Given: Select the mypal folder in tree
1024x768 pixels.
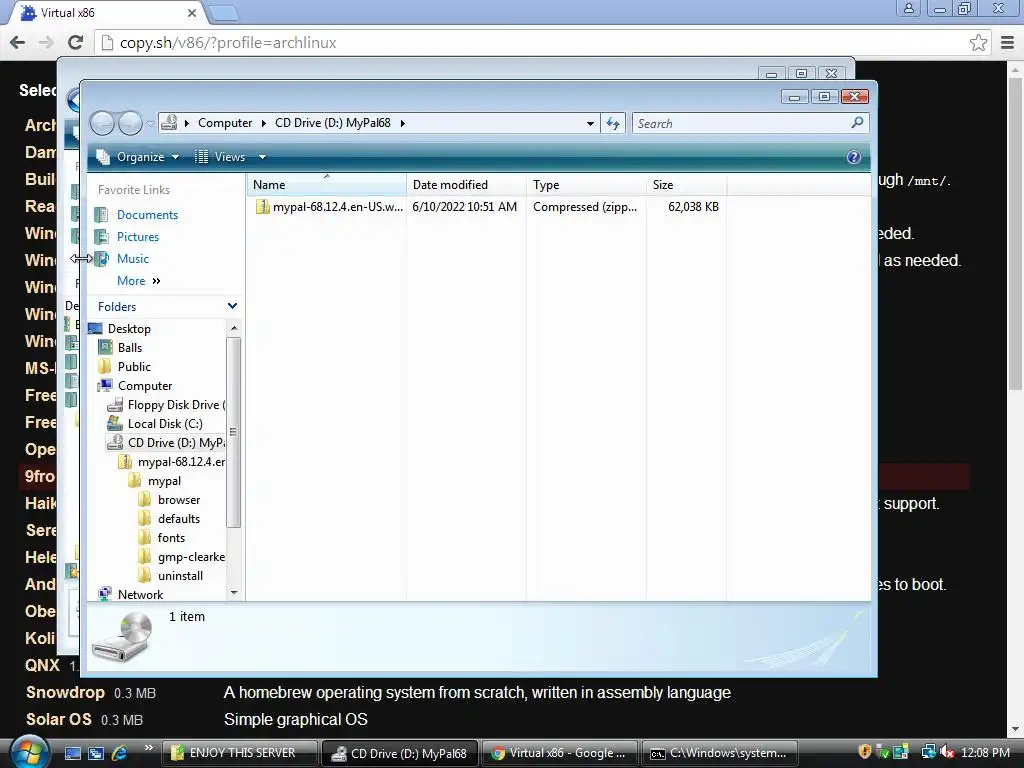Looking at the screenshot, I should (x=164, y=481).
